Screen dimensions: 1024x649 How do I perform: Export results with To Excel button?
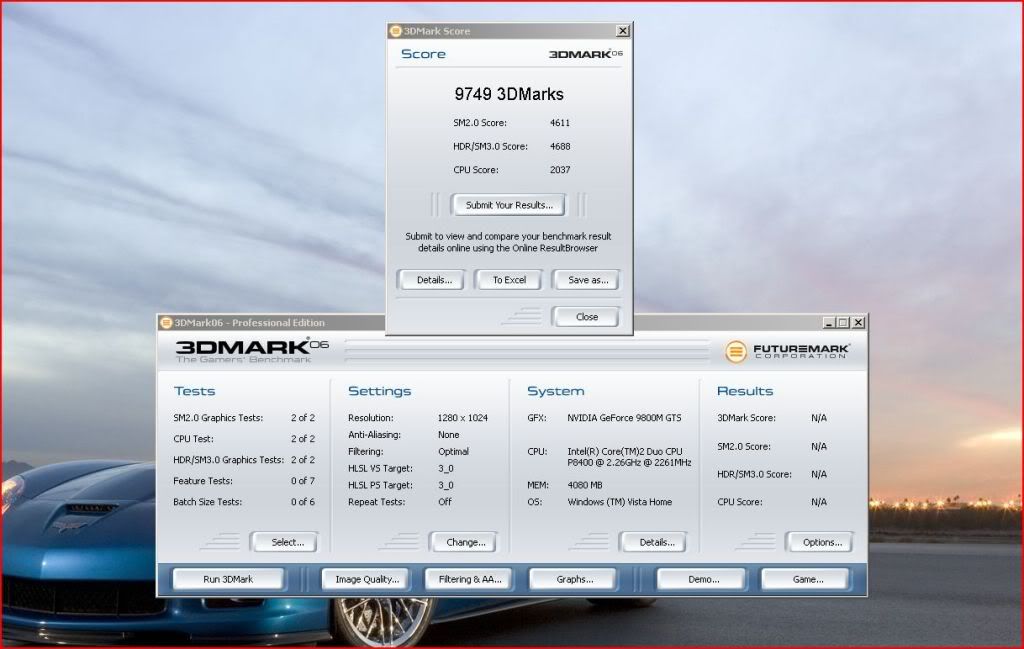coord(509,280)
